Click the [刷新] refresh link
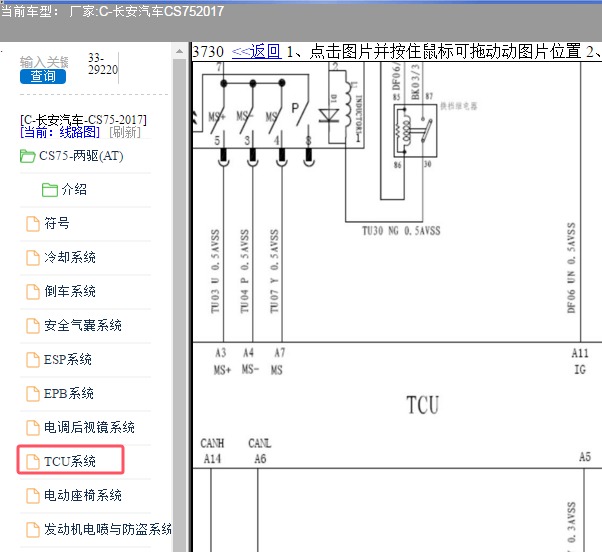The image size is (602, 552). 125,132
